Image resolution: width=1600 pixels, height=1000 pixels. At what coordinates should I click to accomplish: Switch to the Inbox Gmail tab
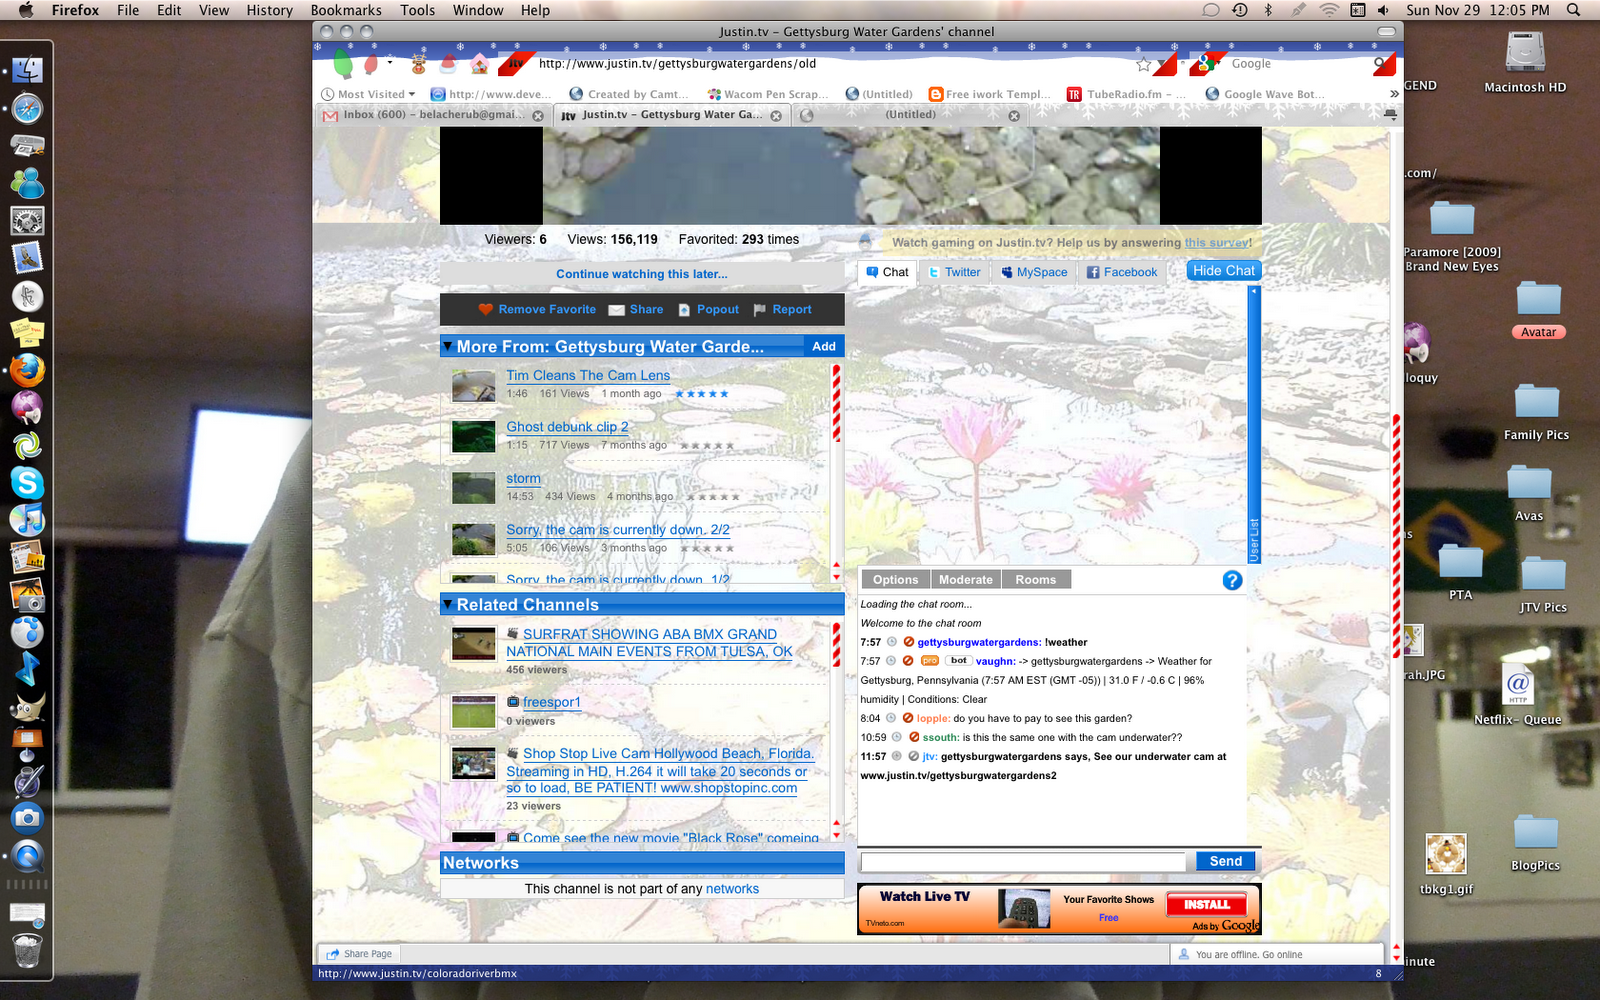[431, 115]
